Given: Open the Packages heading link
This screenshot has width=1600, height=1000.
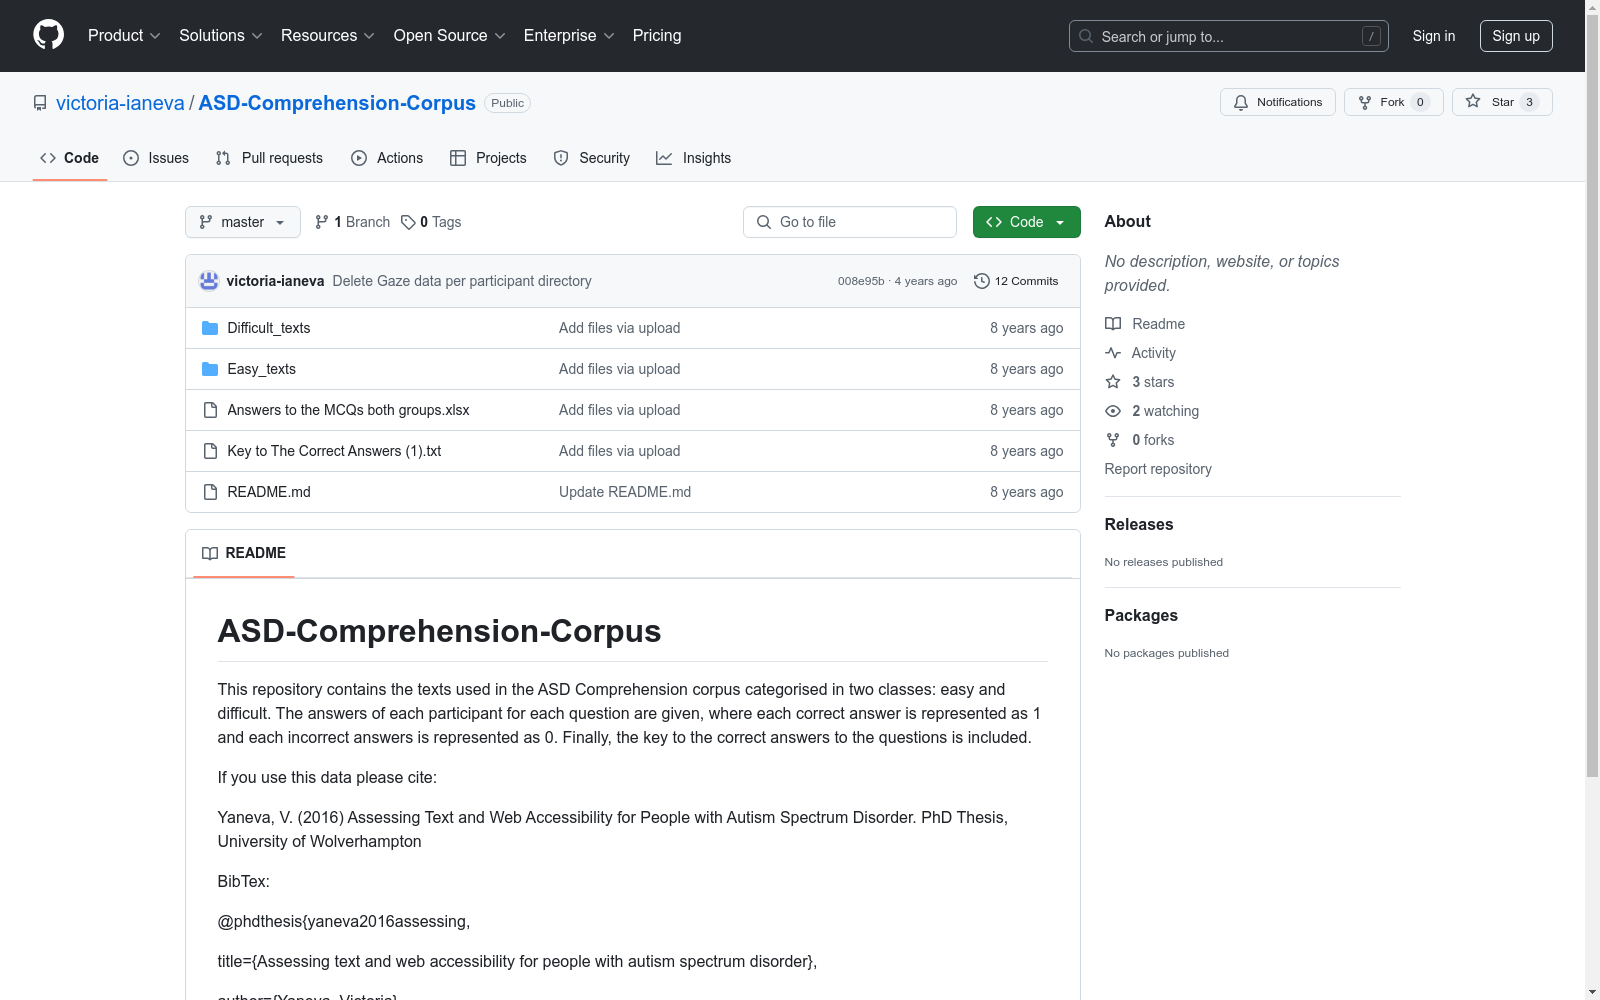Looking at the screenshot, I should pyautogui.click(x=1141, y=615).
